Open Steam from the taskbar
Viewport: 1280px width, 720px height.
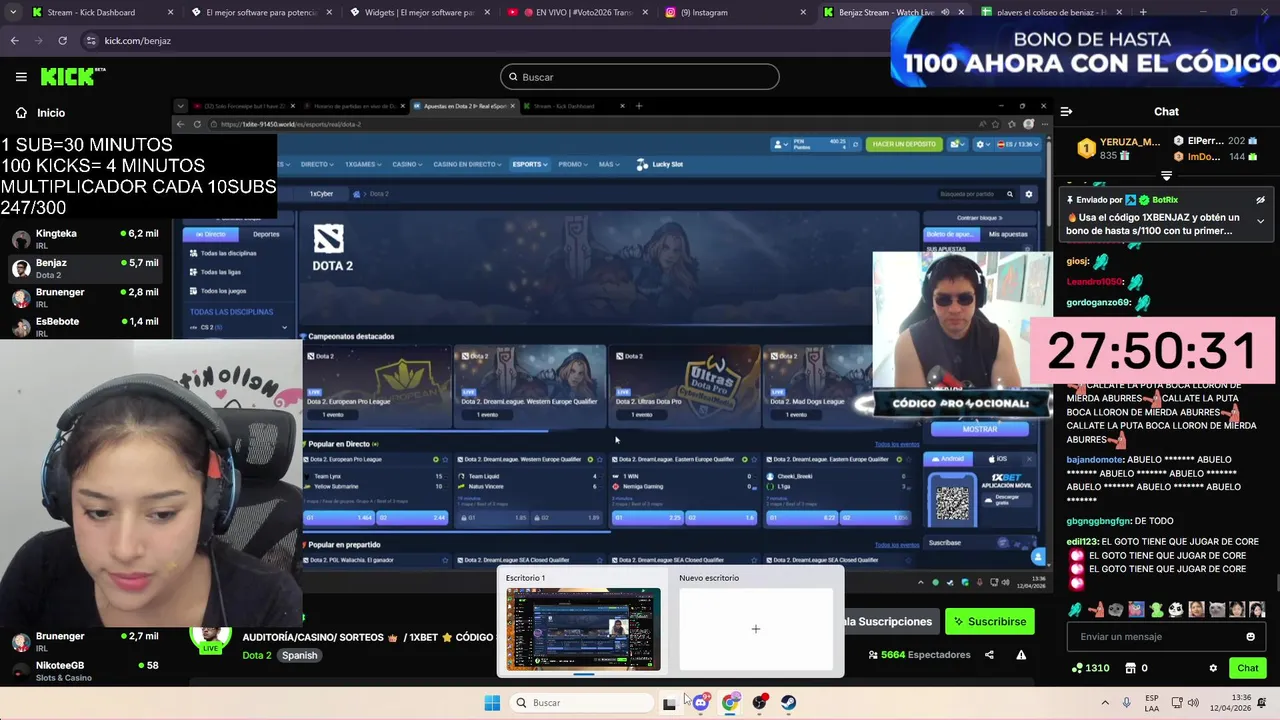[789, 703]
